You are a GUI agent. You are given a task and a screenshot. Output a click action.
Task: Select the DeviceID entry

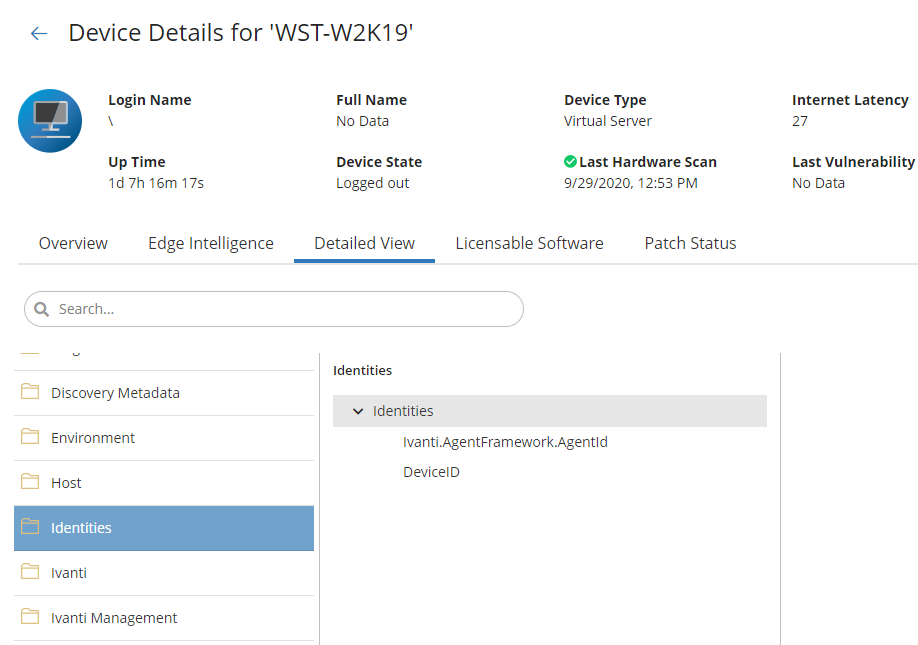click(x=431, y=472)
